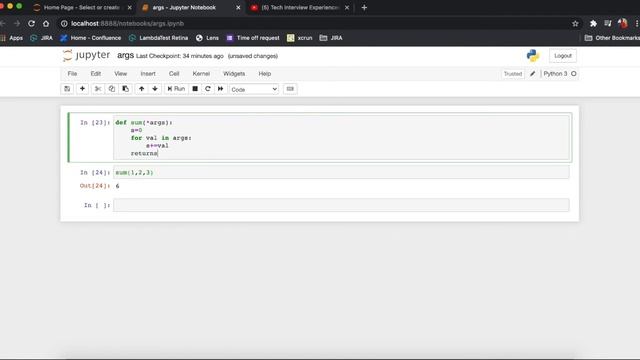Click the Out[24] output value 6
This screenshot has height=360, width=640.
pyautogui.click(x=118, y=186)
